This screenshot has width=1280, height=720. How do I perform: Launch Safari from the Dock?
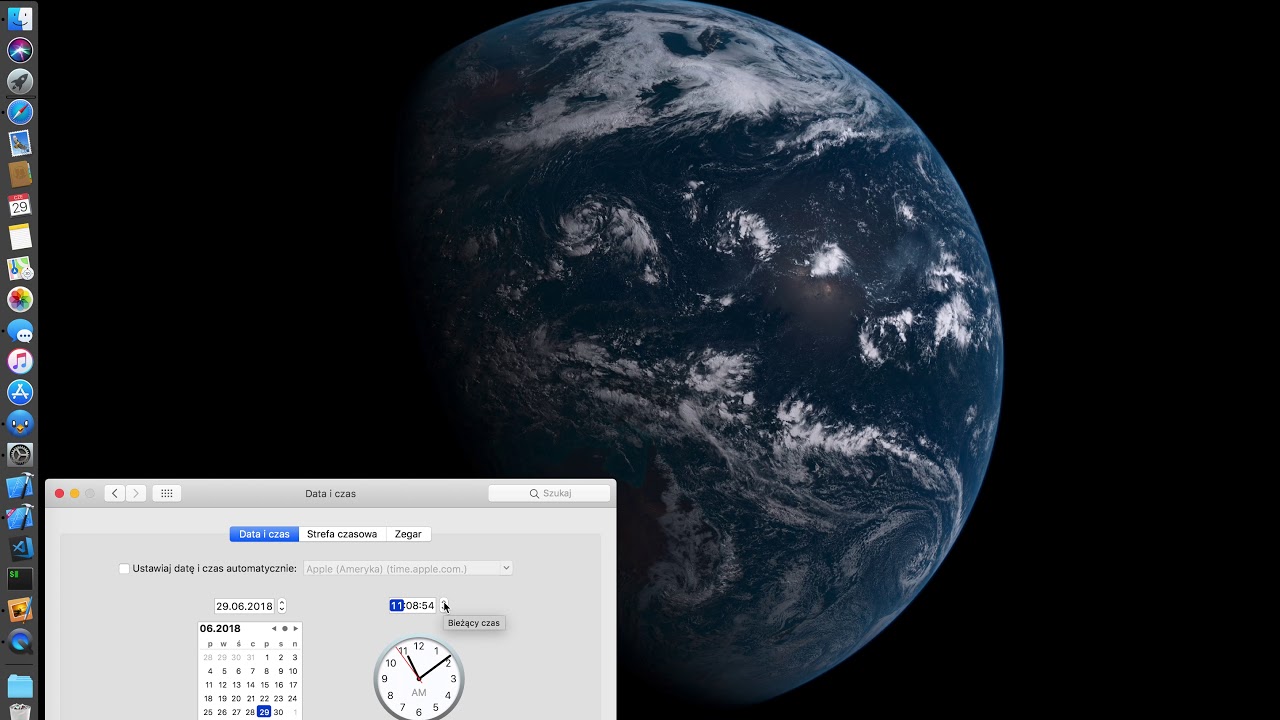point(20,112)
